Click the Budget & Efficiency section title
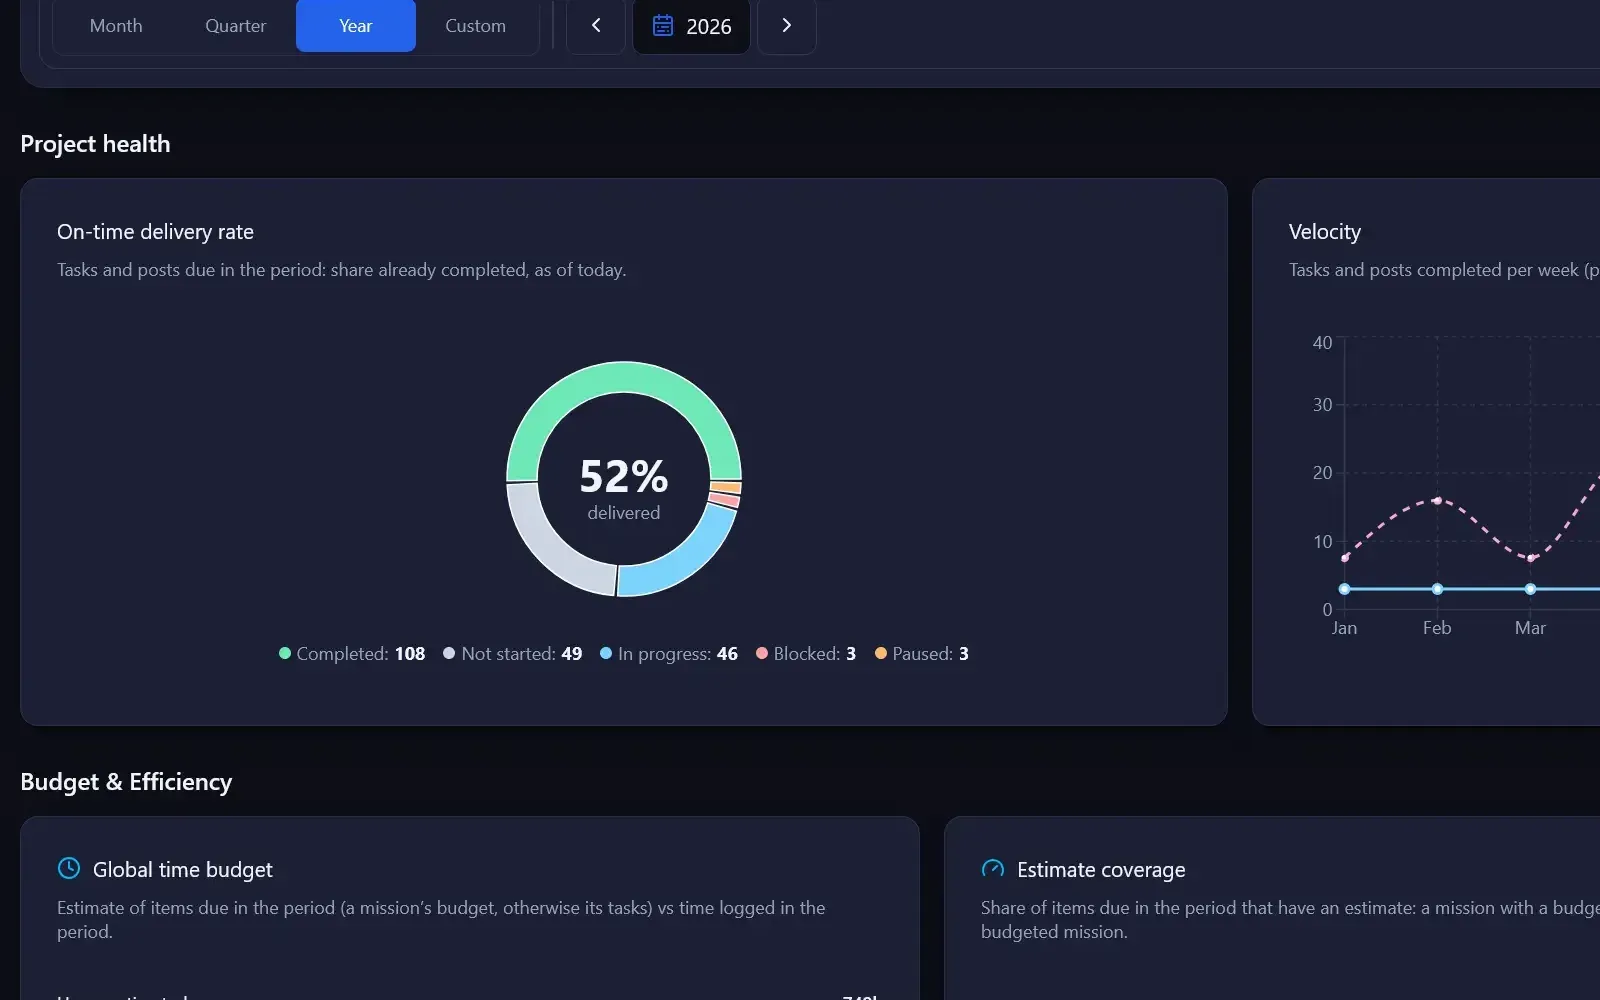The image size is (1600, 1000). pyautogui.click(x=126, y=782)
